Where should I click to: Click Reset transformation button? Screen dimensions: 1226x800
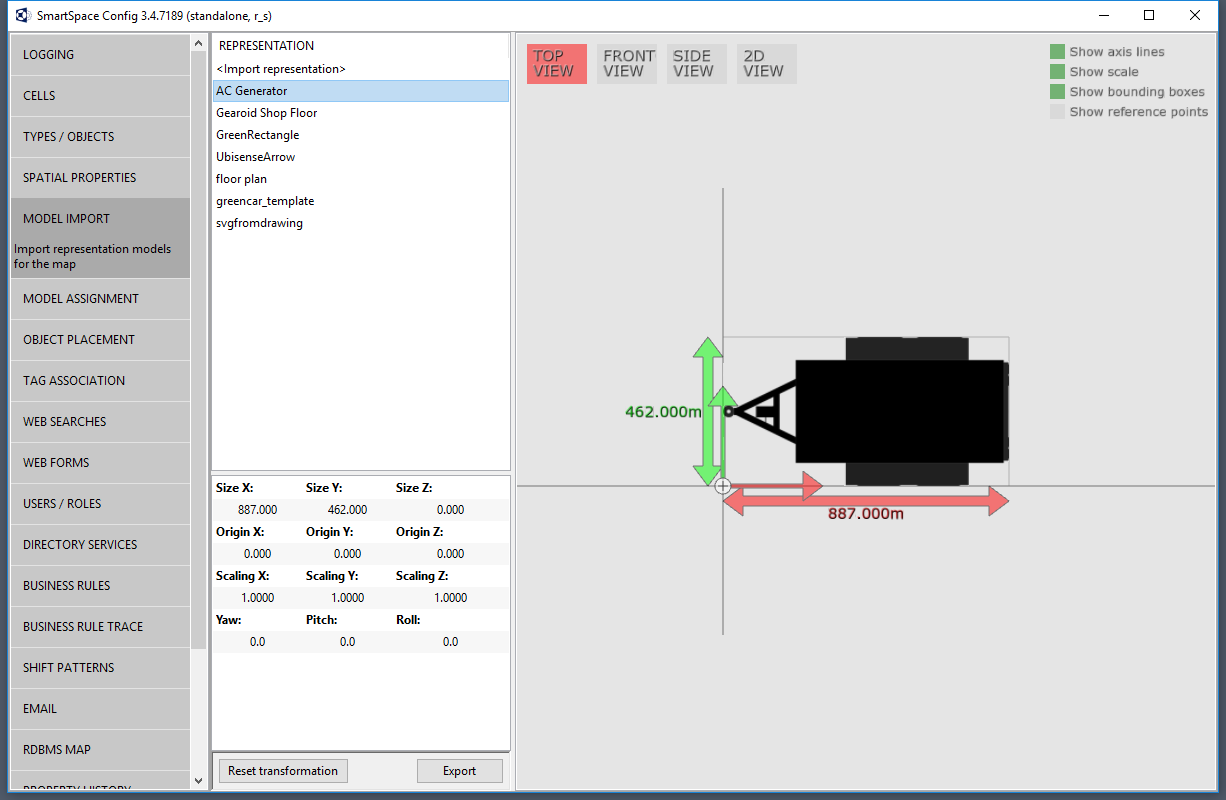283,771
